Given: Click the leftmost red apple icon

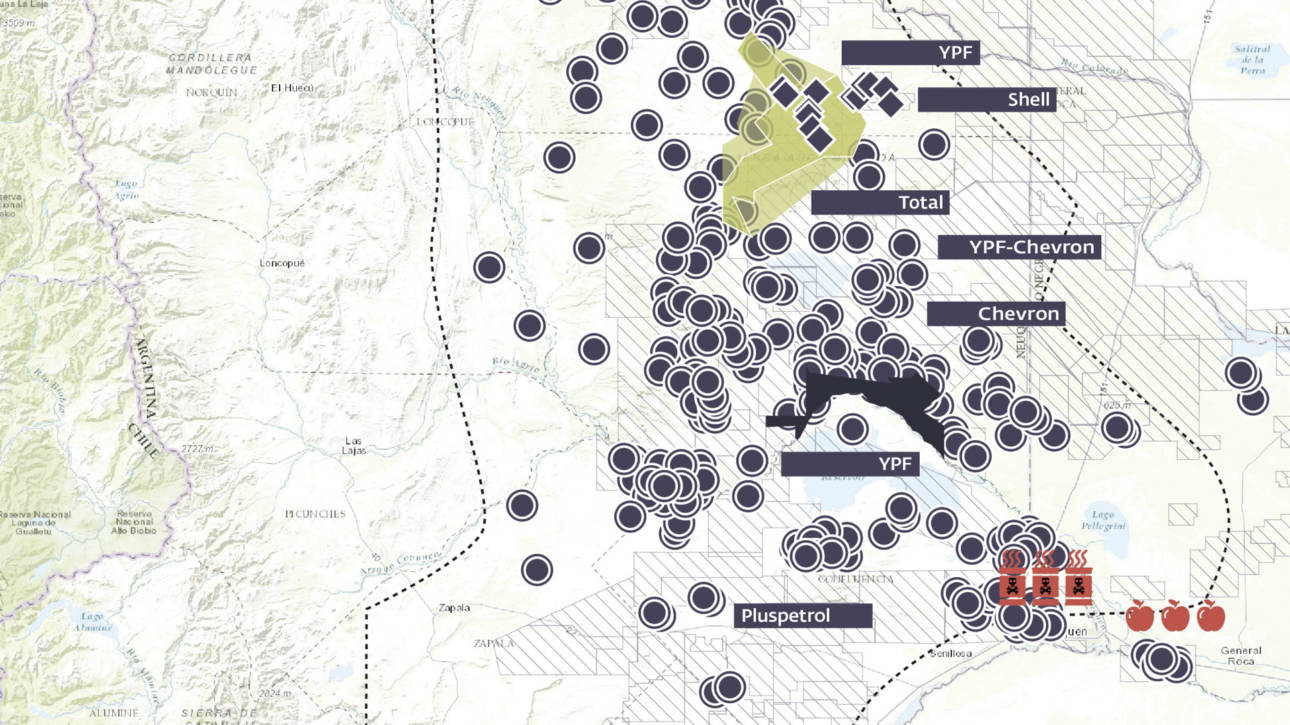Looking at the screenshot, I should point(1140,615).
